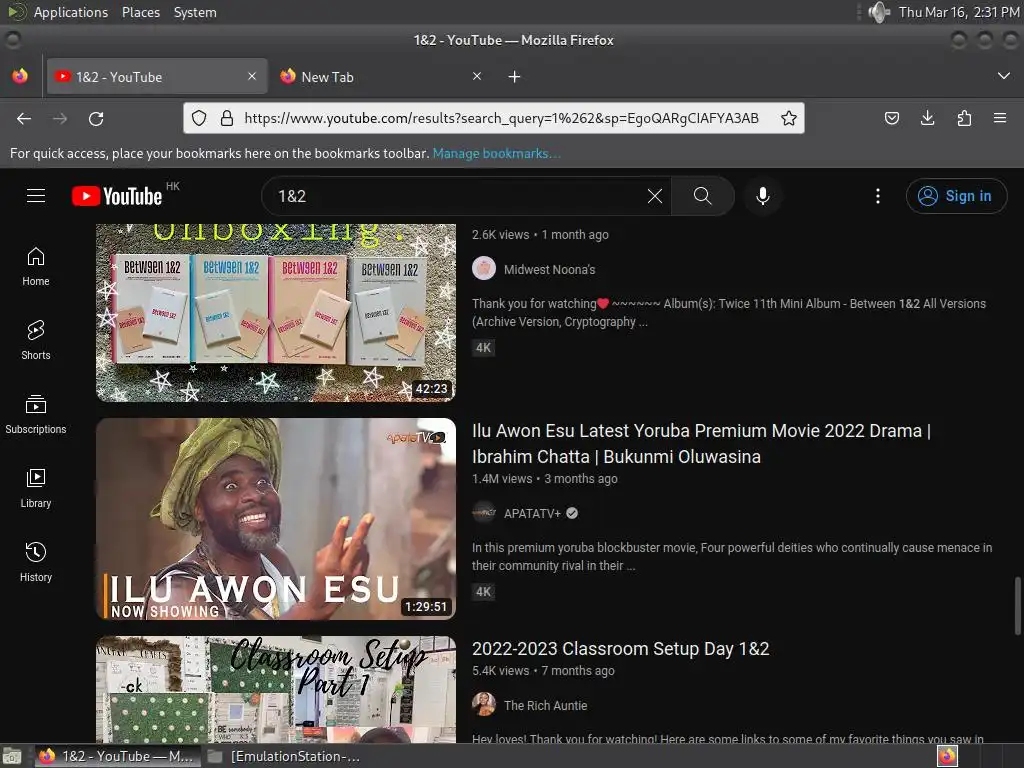This screenshot has width=1024, height=768.
Task: Click the 4K badge under Ilu Awon Esu description
Action: coord(483,592)
